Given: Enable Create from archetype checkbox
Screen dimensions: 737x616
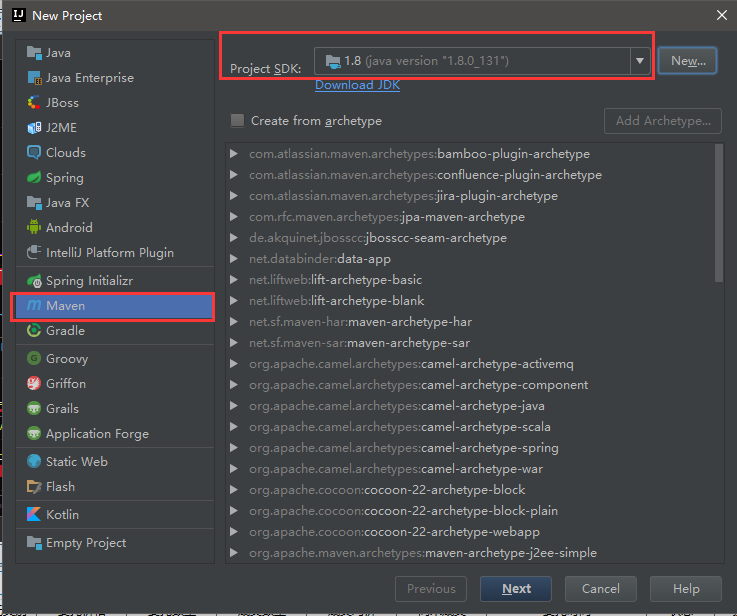Looking at the screenshot, I should click(238, 121).
